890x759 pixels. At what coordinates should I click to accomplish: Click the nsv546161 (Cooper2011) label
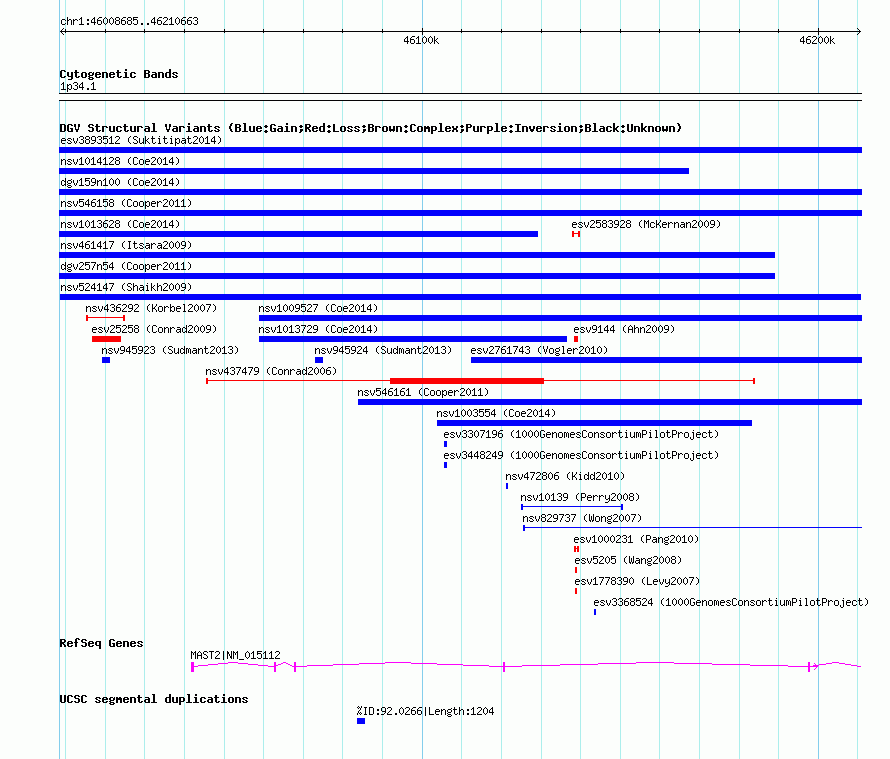423,392
